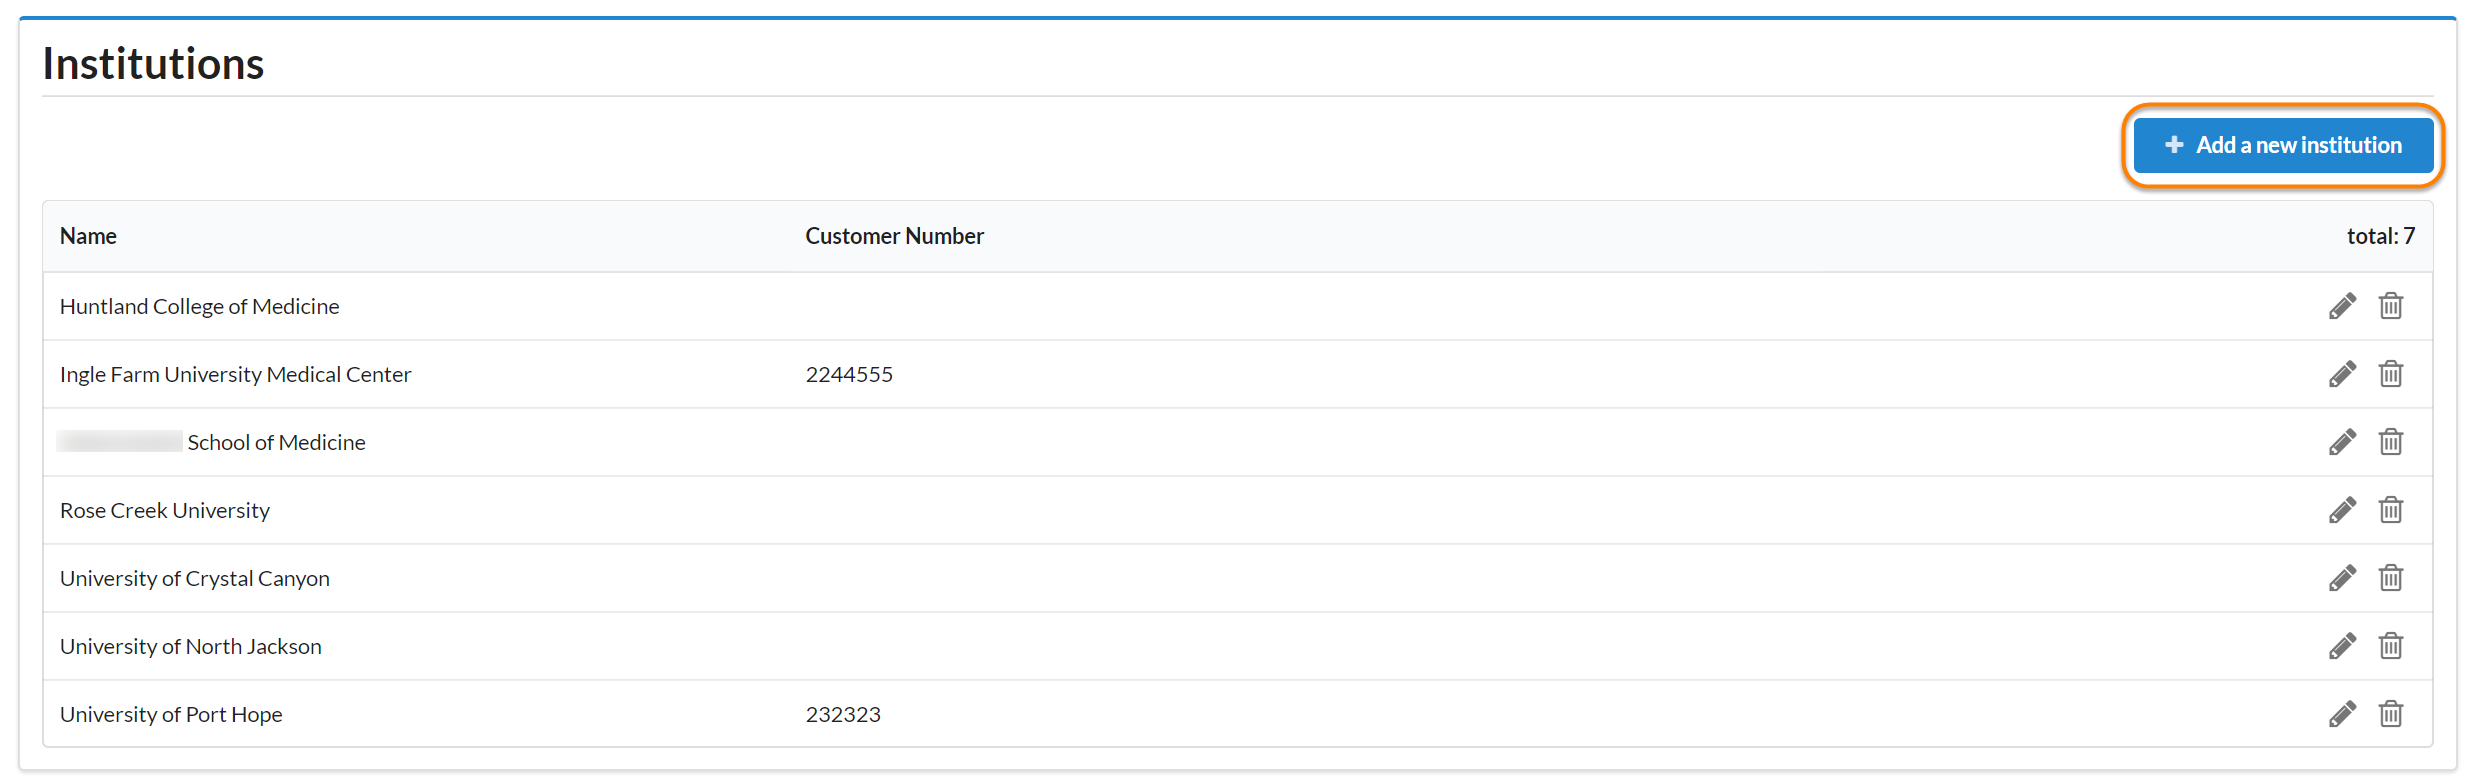The width and height of the screenshot is (2468, 784).
Task: Delete University of North Jackson institution
Action: 2390,646
